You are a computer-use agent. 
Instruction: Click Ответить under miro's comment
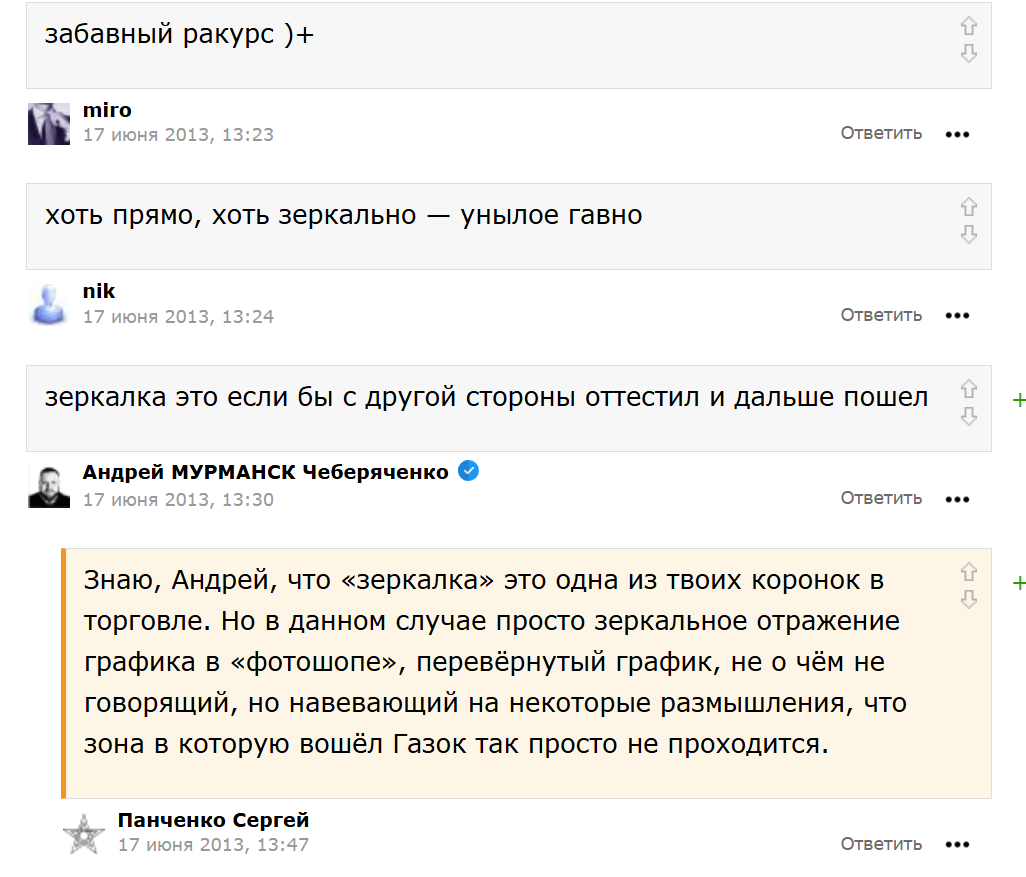pyautogui.click(x=880, y=133)
